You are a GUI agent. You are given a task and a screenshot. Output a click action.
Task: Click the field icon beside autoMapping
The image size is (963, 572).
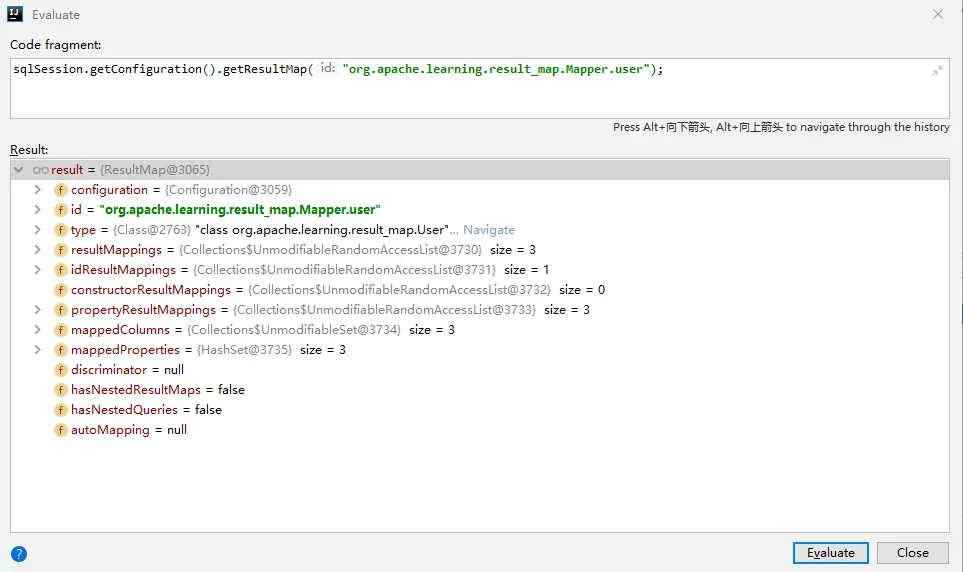pyautogui.click(x=60, y=429)
